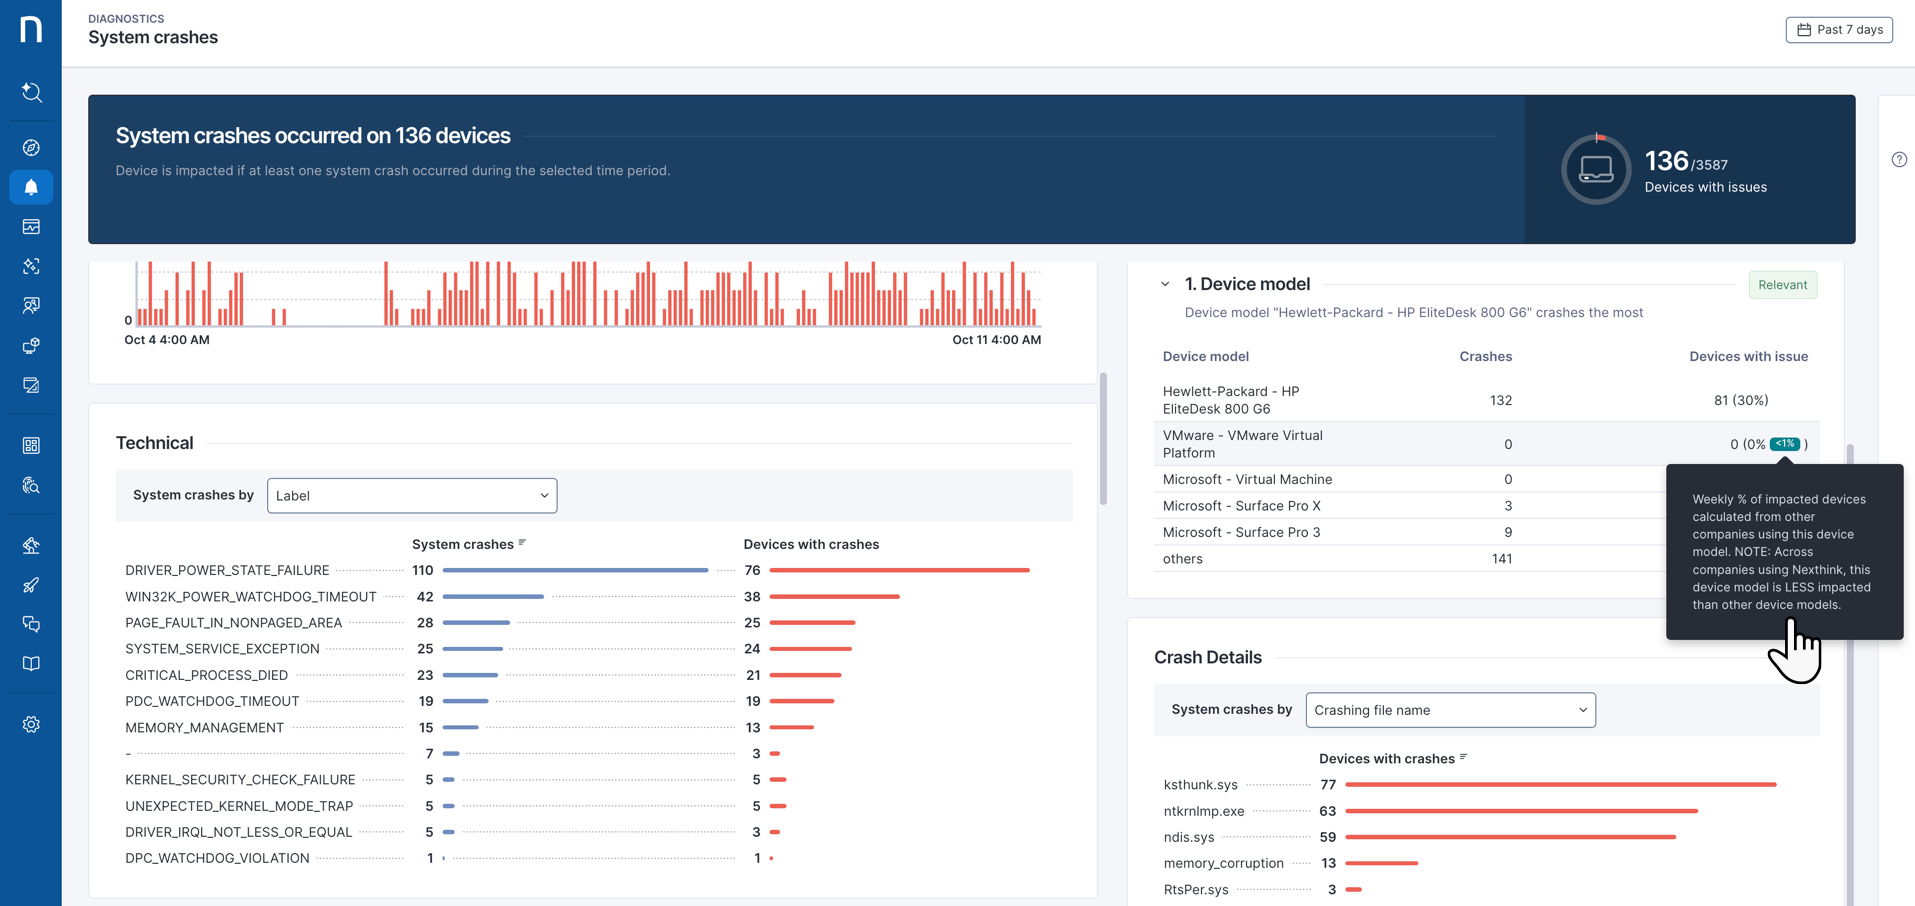Open the book documentation icon

pyautogui.click(x=31, y=664)
